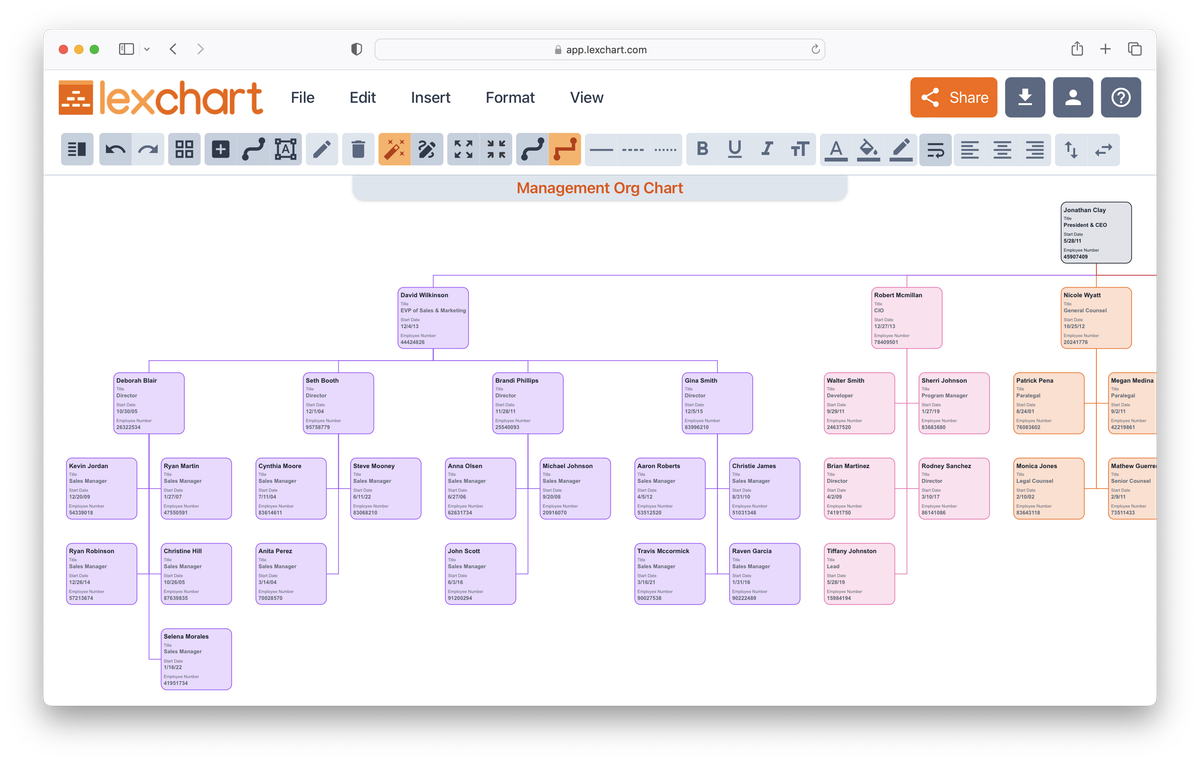Pick the fill color bucket tool
This screenshot has width=1200, height=763.
click(x=869, y=149)
